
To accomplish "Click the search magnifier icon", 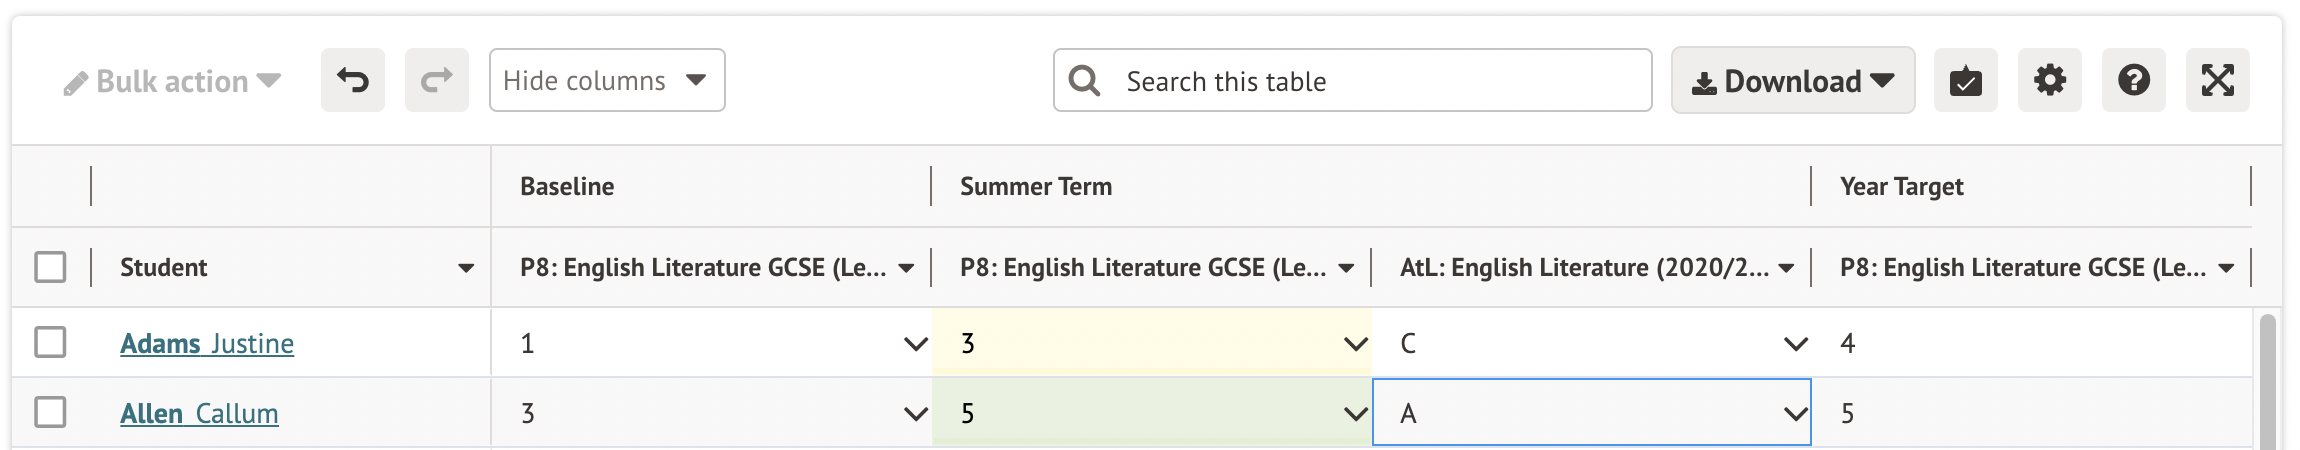I will pyautogui.click(x=1084, y=80).
